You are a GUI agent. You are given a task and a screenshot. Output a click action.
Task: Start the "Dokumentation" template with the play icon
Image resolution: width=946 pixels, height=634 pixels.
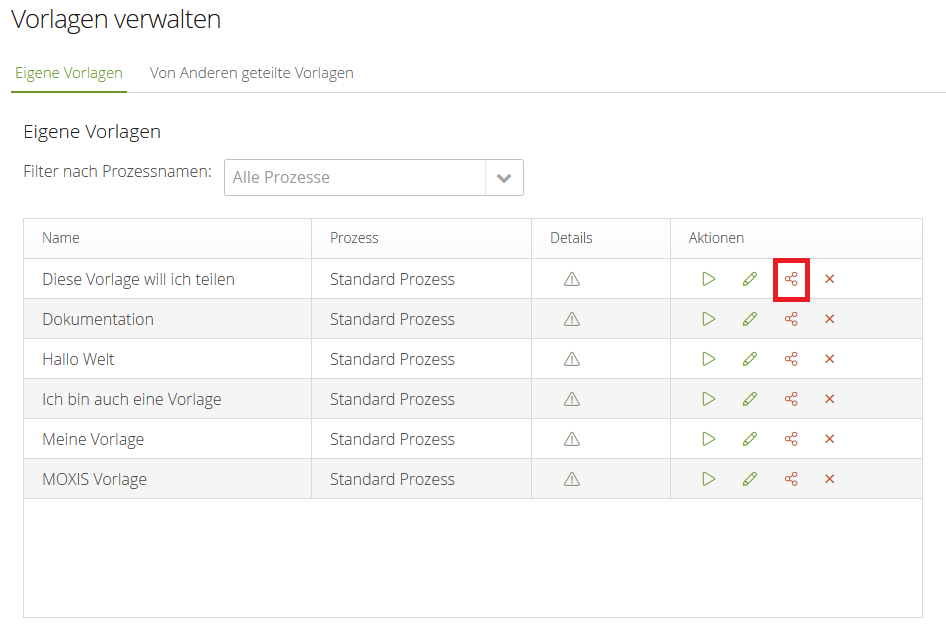pyautogui.click(x=709, y=319)
